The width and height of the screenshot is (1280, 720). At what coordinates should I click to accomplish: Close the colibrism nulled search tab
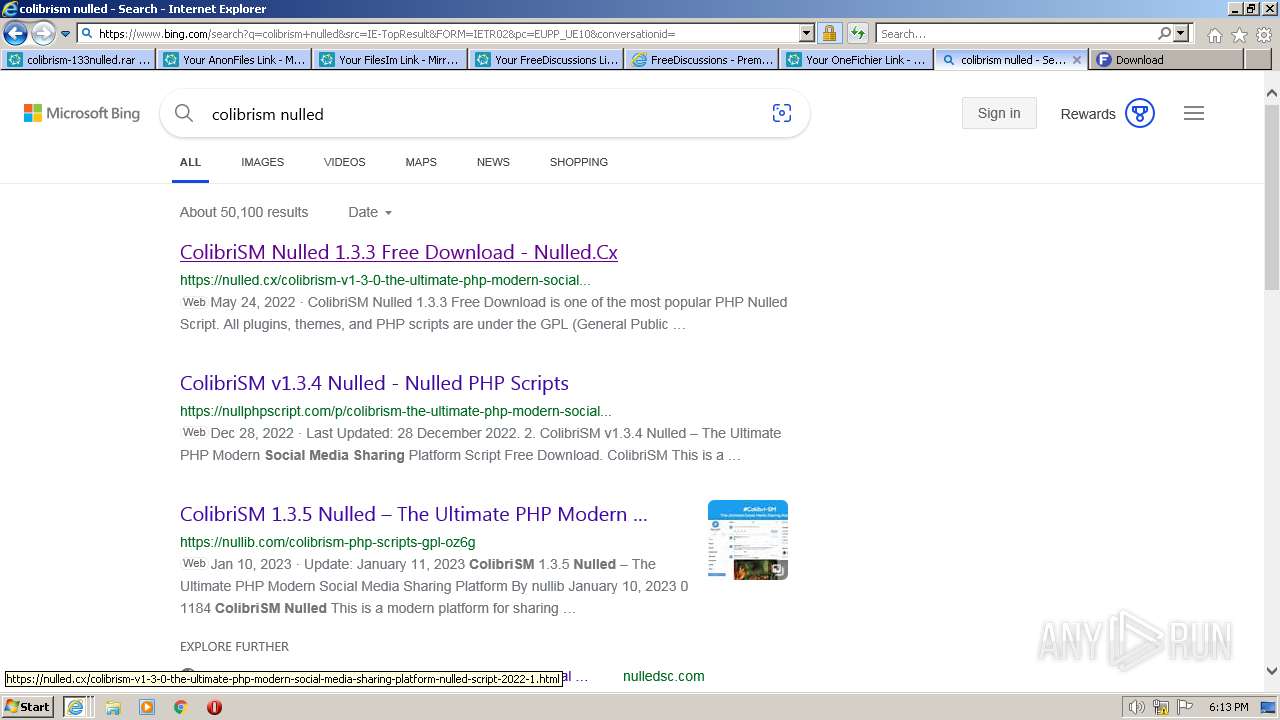[1077, 60]
